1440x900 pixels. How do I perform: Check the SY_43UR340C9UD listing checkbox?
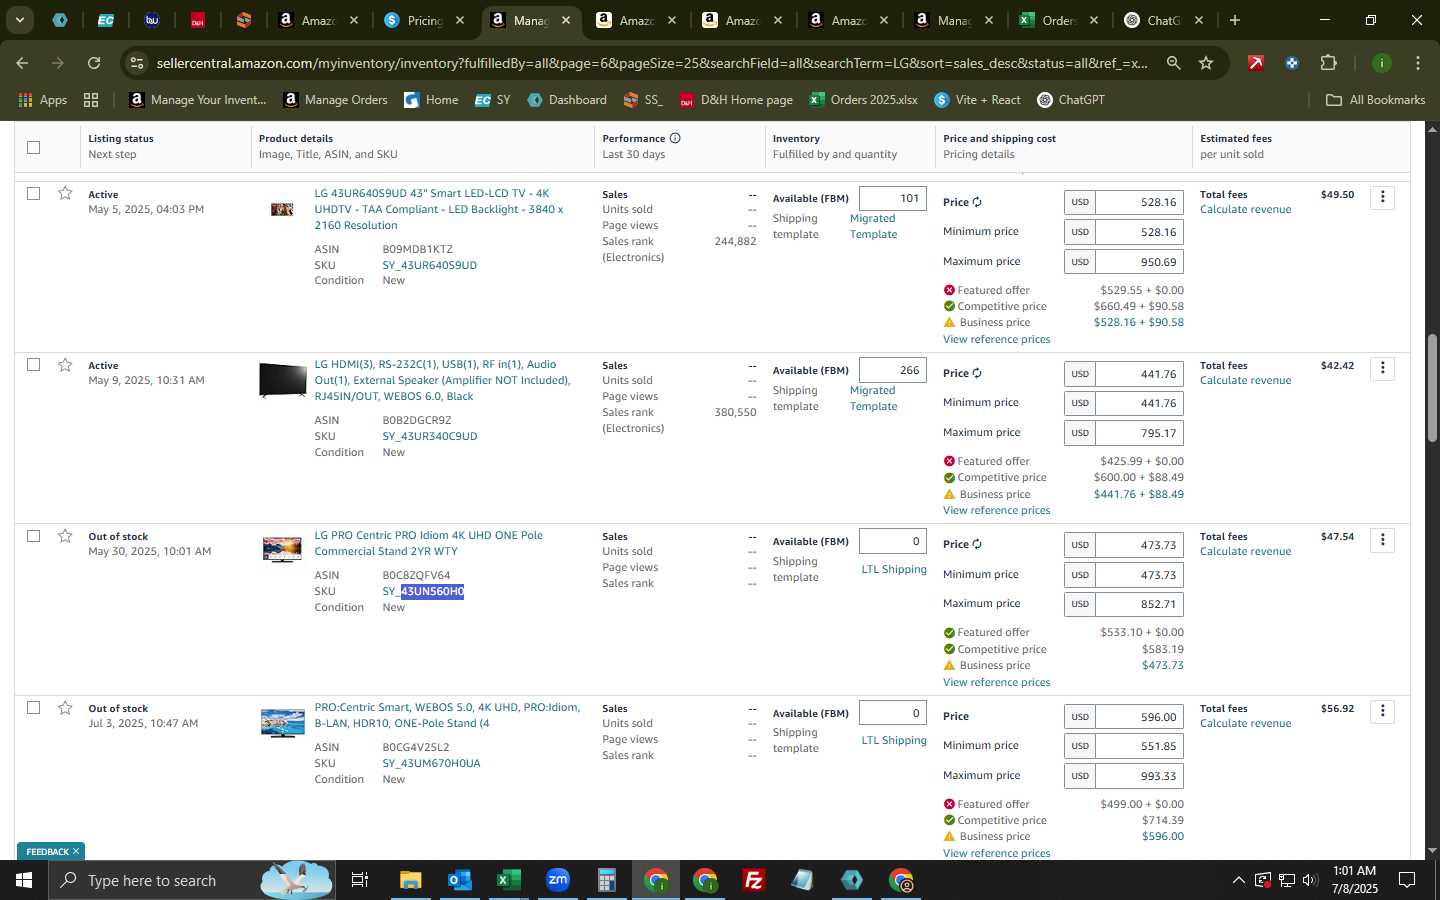(33, 364)
